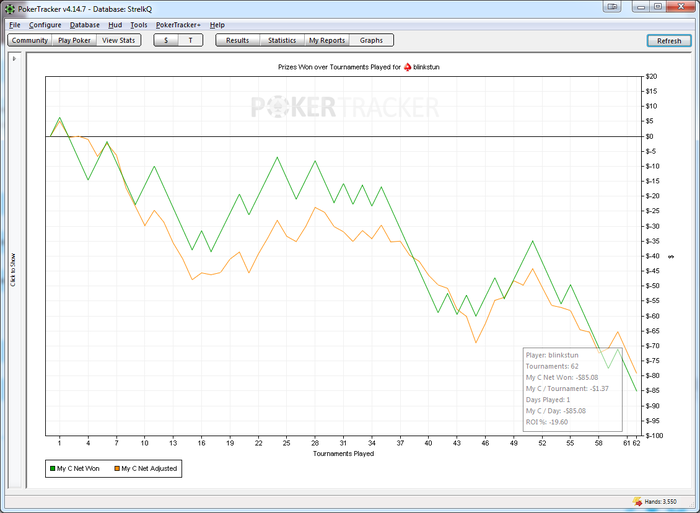Expand the sidebar with the arrow triangle
This screenshot has height=513, width=700.
point(14,58)
